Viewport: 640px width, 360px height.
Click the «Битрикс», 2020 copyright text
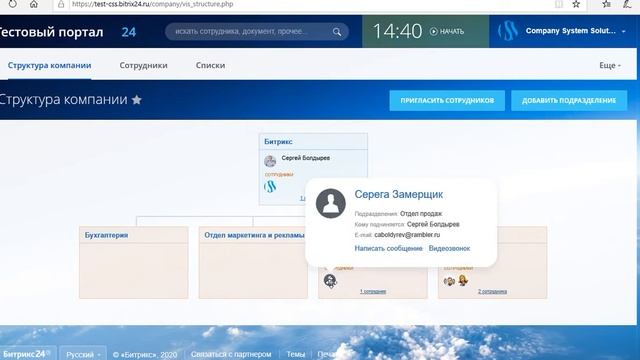tap(145, 354)
